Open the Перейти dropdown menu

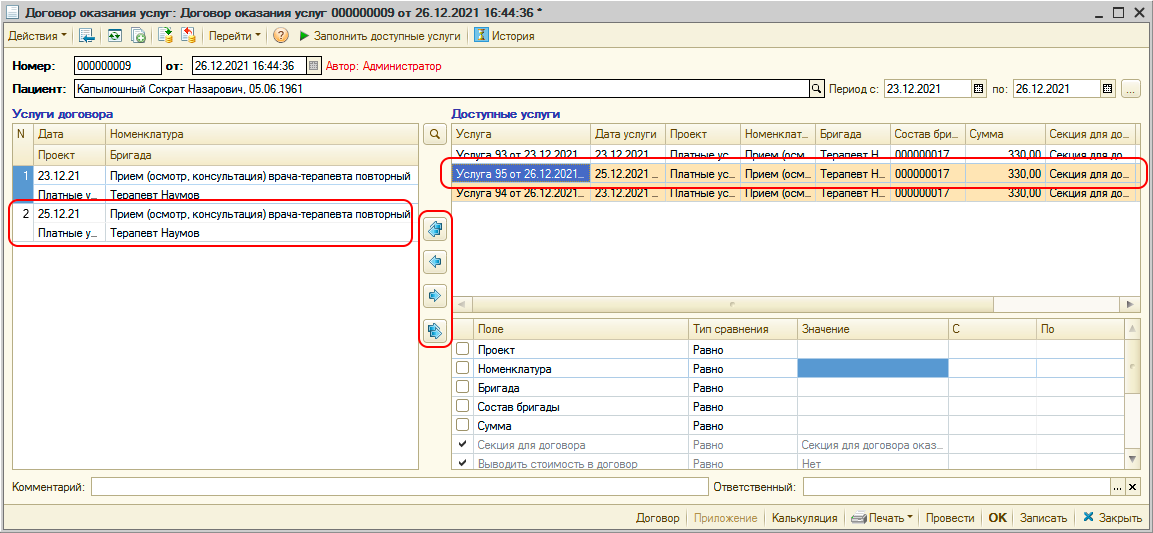[x=234, y=35]
